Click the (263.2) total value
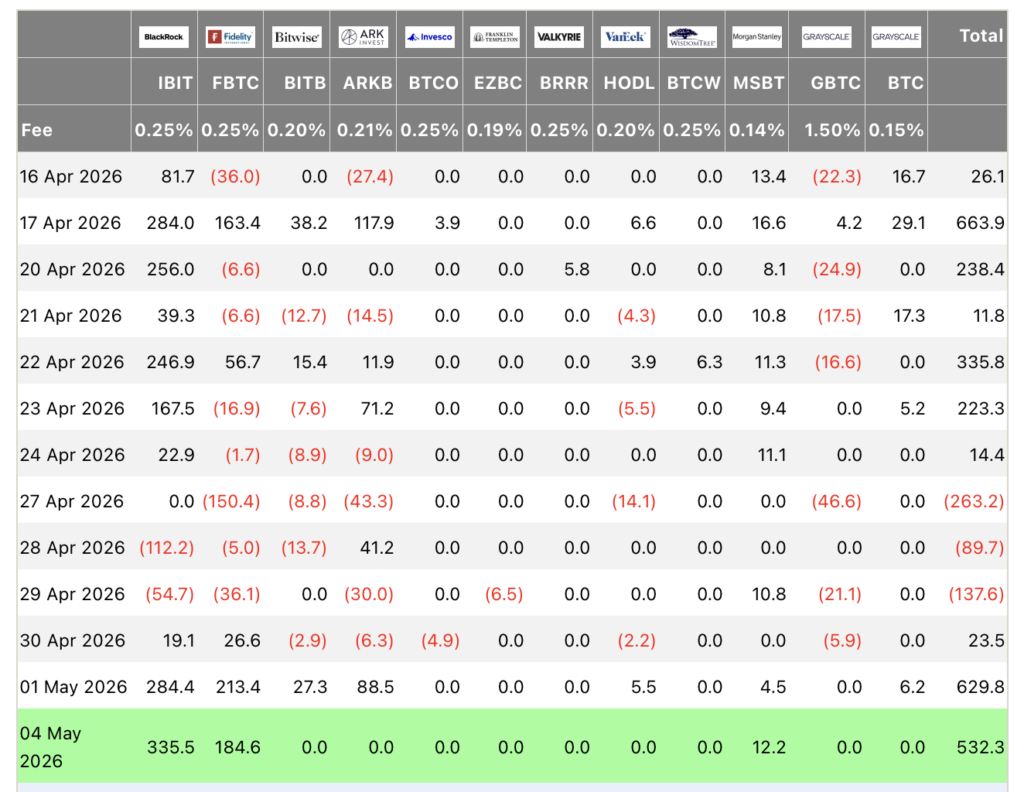The width and height of the screenshot is (1024, 792). 974,501
